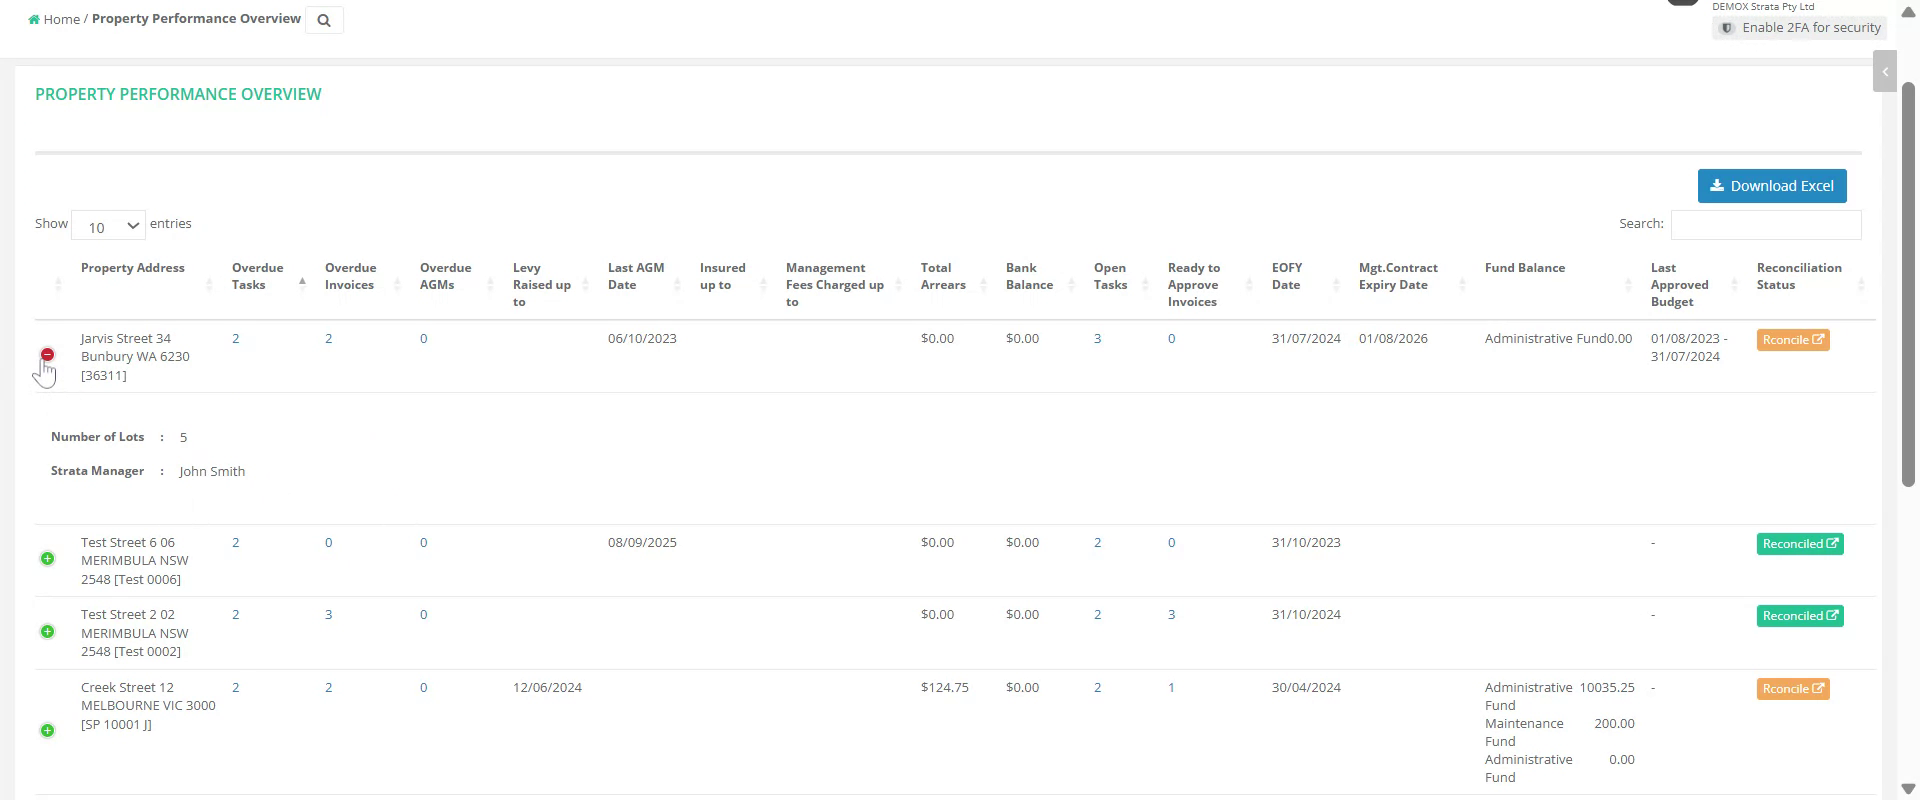Select Strata Manager name John Smith
The image size is (1920, 800).
212,472
